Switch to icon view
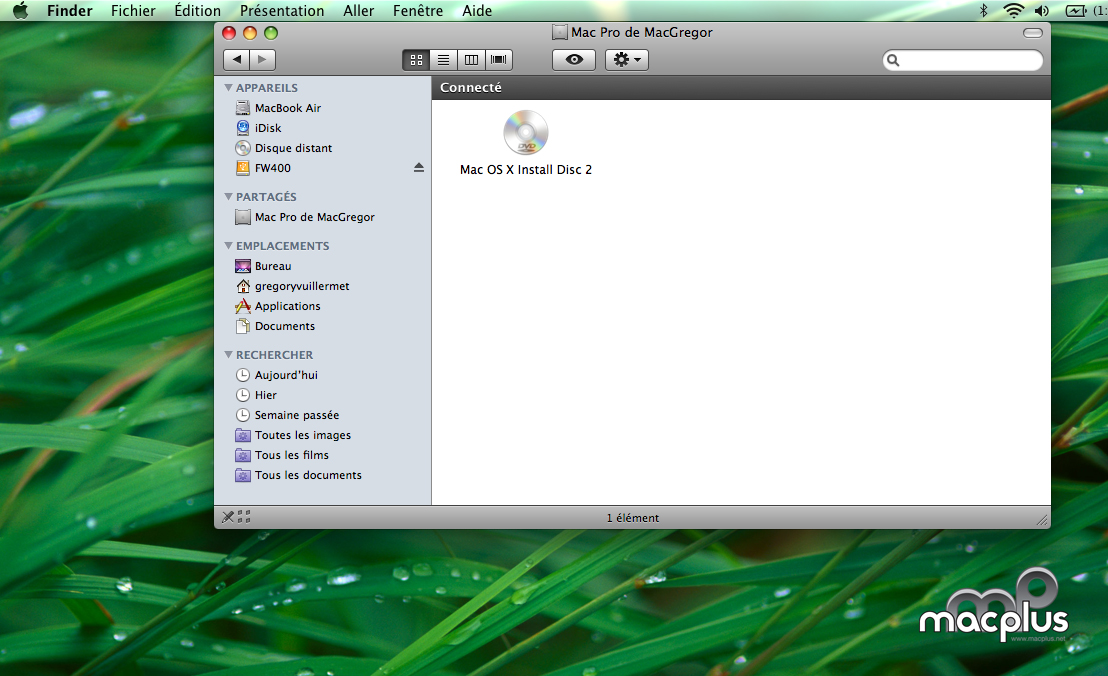Screen dimensions: 1108x676 [416, 60]
